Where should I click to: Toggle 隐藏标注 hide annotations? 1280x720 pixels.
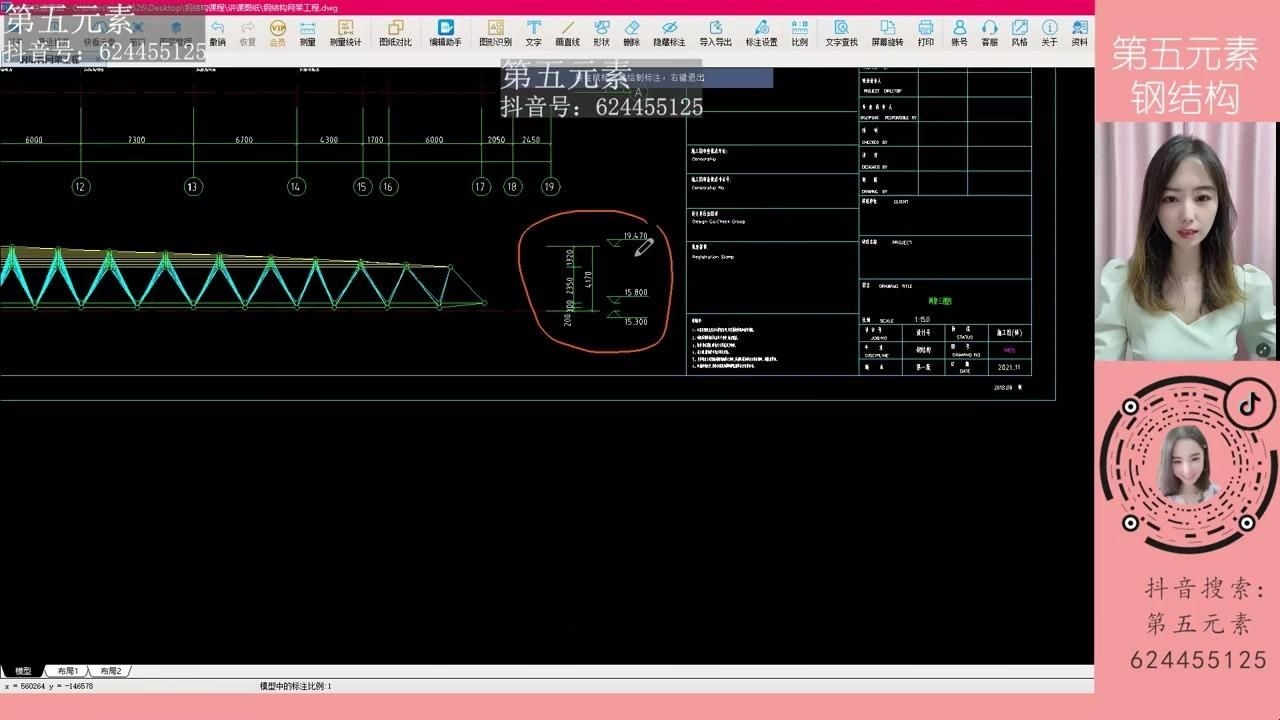pos(669,32)
